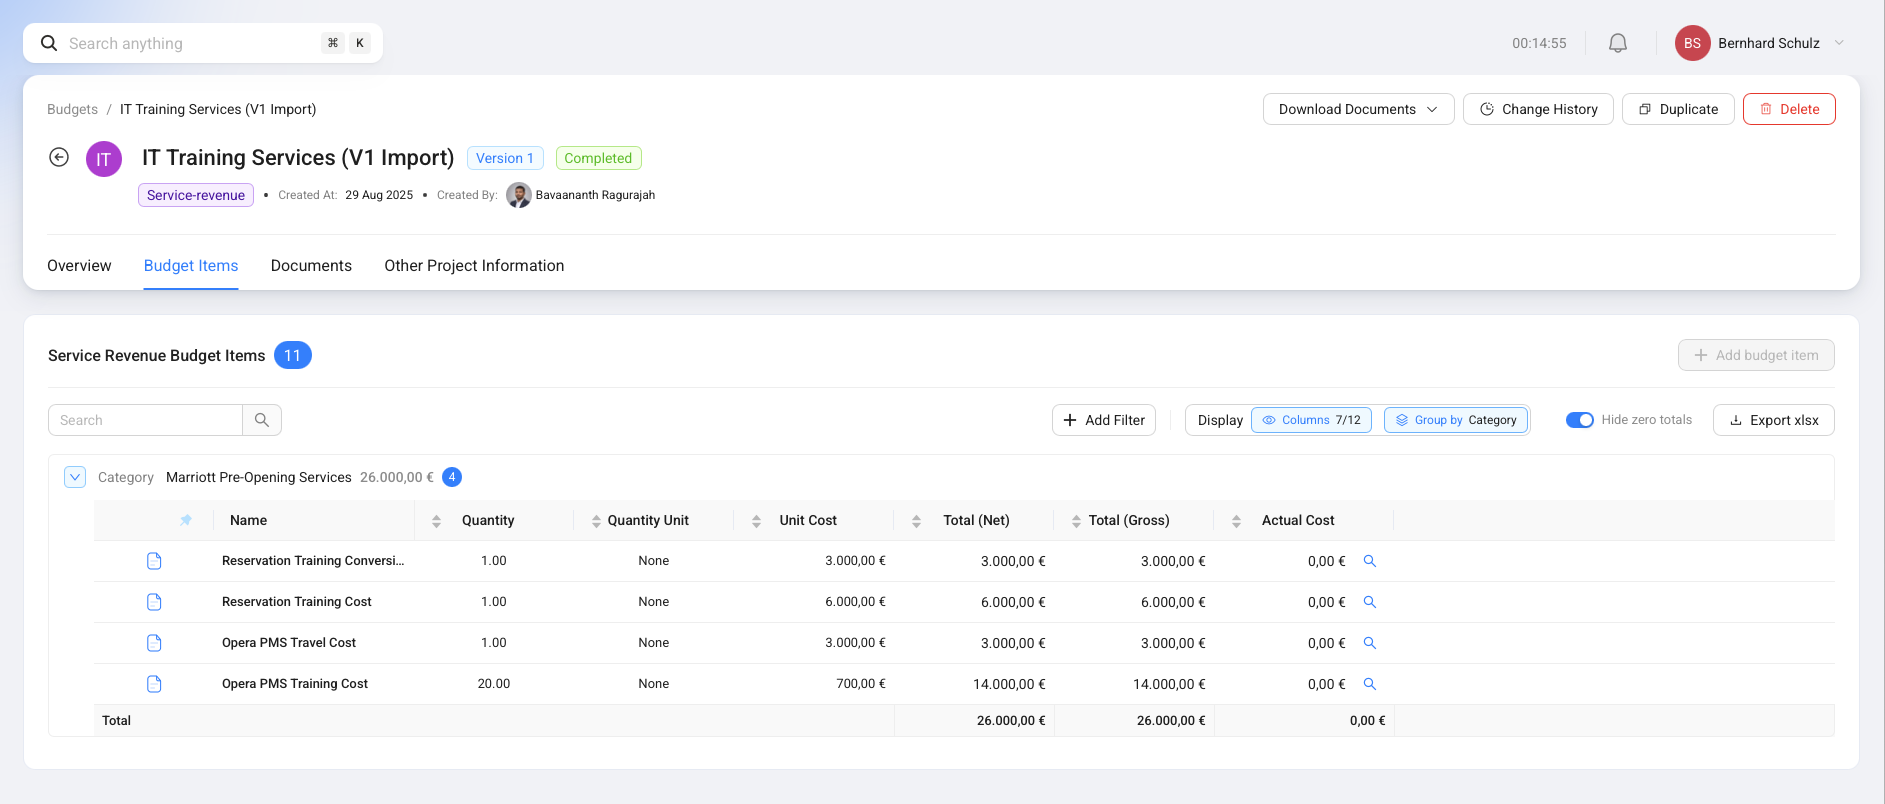1885x804 pixels.
Task: Click Change History button
Action: (x=1538, y=109)
